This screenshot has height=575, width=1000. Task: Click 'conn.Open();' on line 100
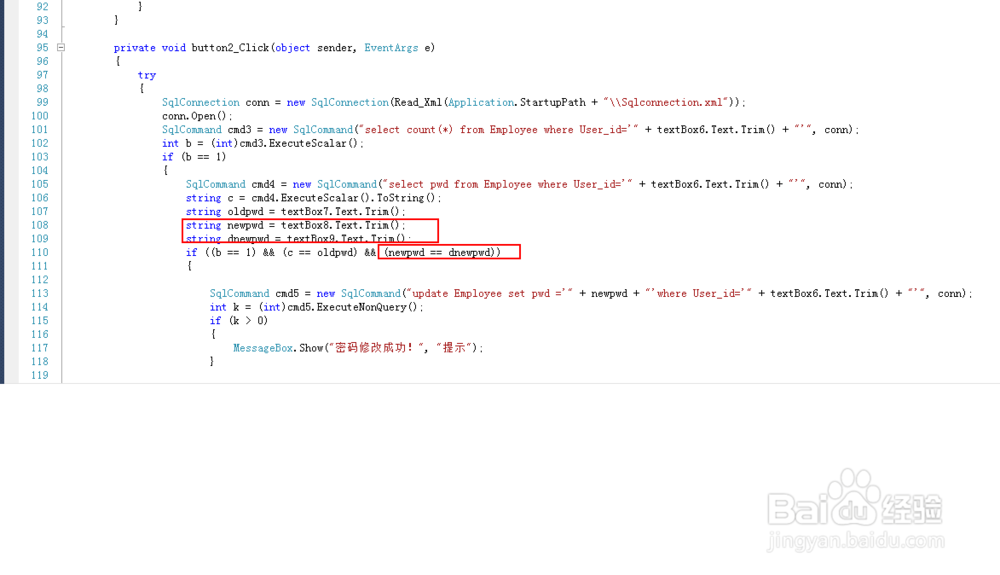click(197, 116)
